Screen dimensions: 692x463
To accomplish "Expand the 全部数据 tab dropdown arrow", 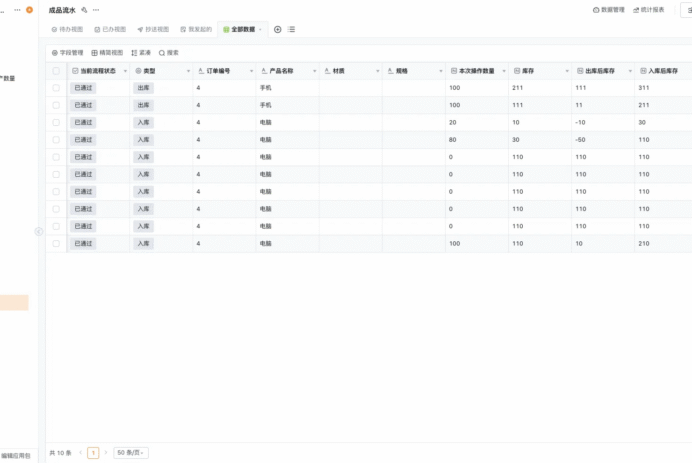I will pos(260,30).
